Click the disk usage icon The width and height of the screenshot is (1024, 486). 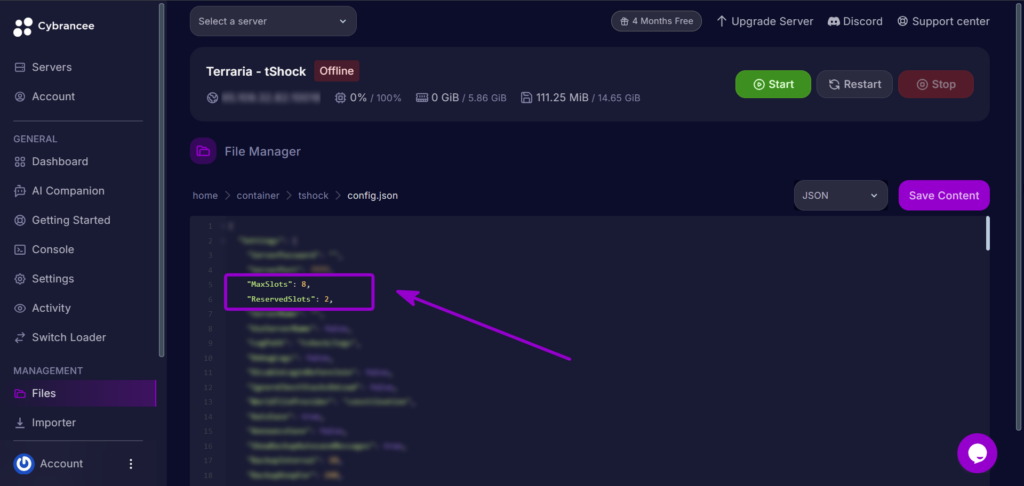526,98
